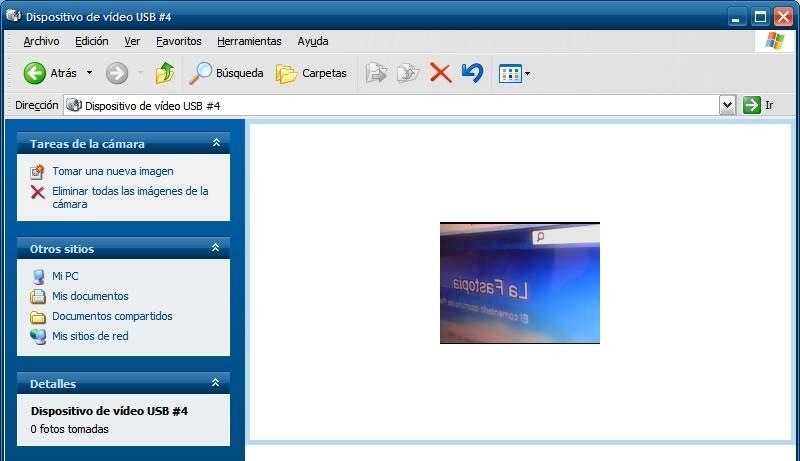
Task: Expand the Dirección address bar dropdown
Action: (x=727, y=106)
